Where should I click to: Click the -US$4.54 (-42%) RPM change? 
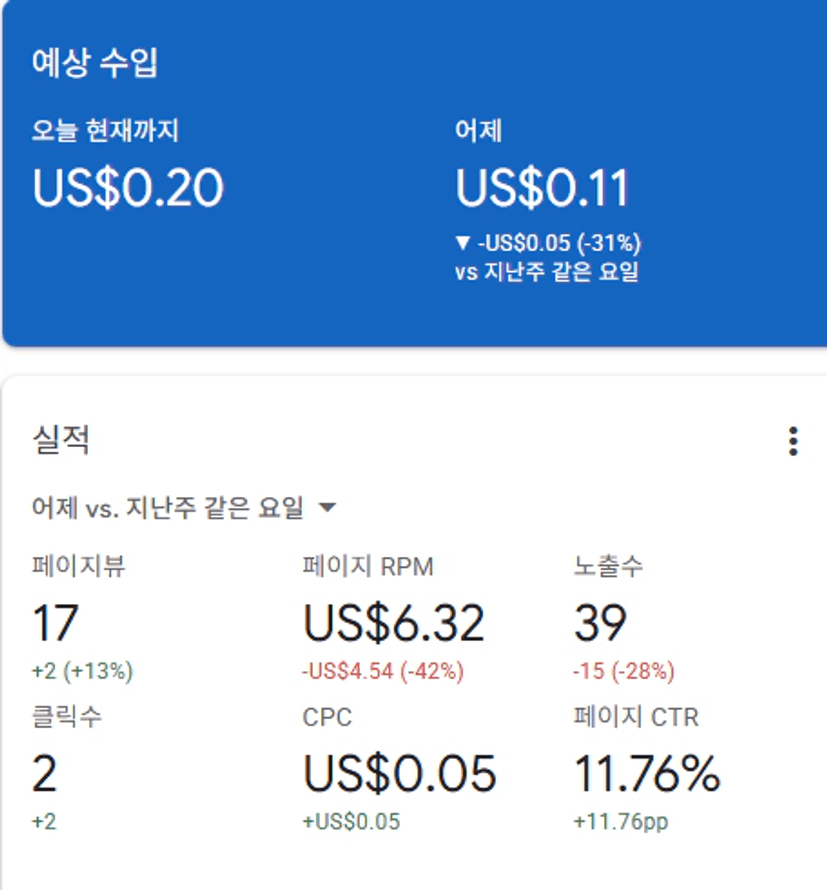click(x=382, y=671)
